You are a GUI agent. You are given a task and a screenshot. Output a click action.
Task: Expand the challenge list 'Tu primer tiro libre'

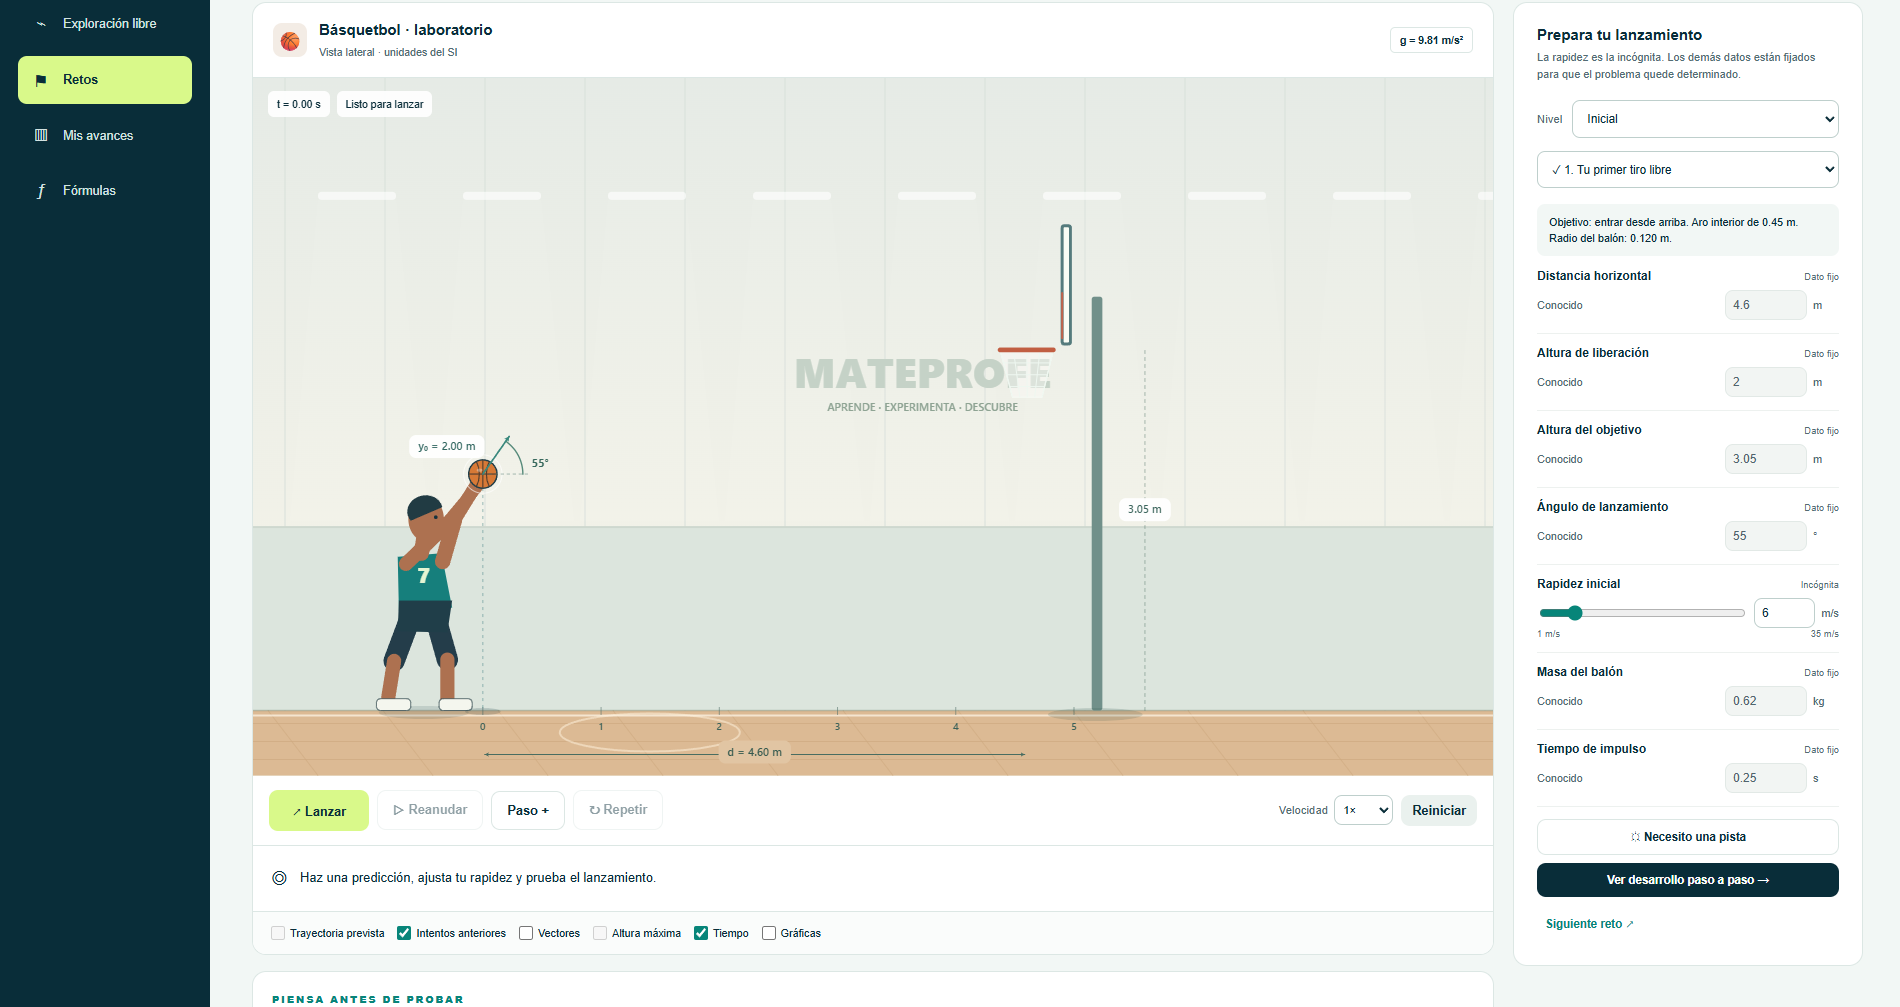(x=1688, y=170)
